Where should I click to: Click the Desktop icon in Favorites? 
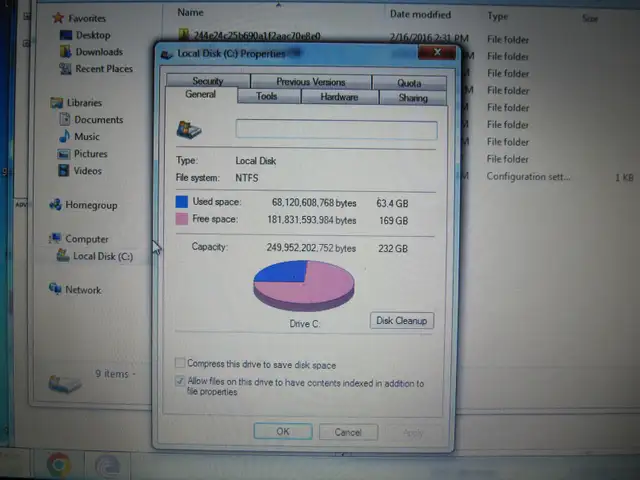click(66, 35)
